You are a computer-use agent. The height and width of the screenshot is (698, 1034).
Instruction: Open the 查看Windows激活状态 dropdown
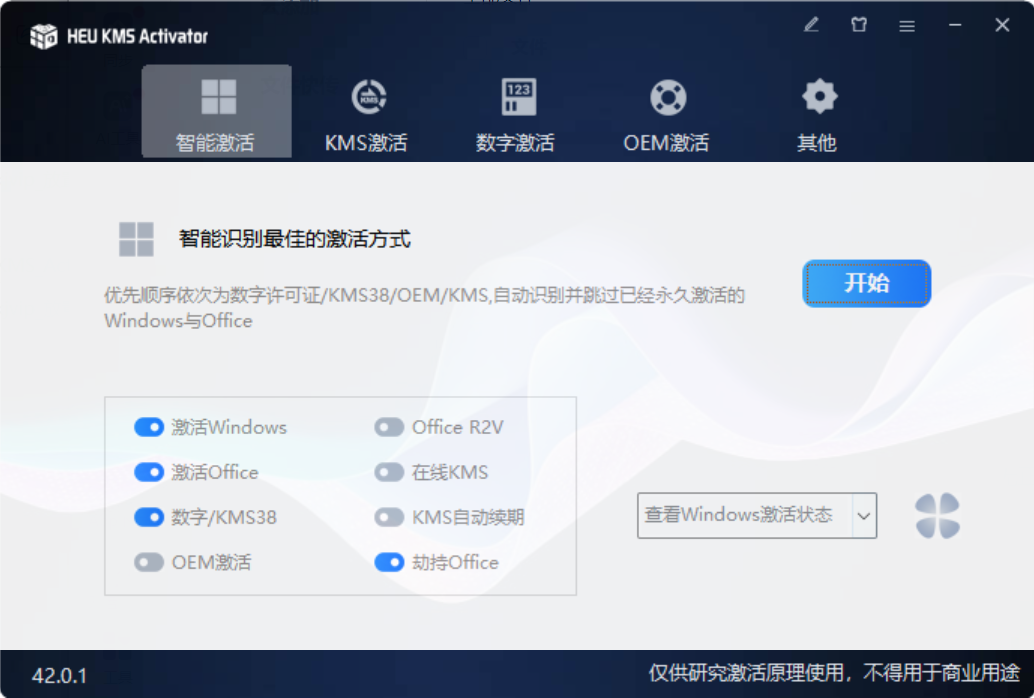[745, 515]
